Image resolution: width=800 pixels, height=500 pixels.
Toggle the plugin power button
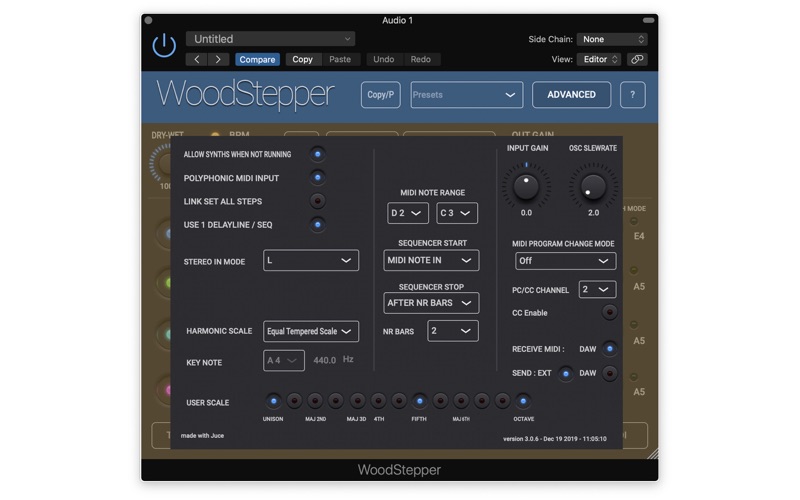164,45
